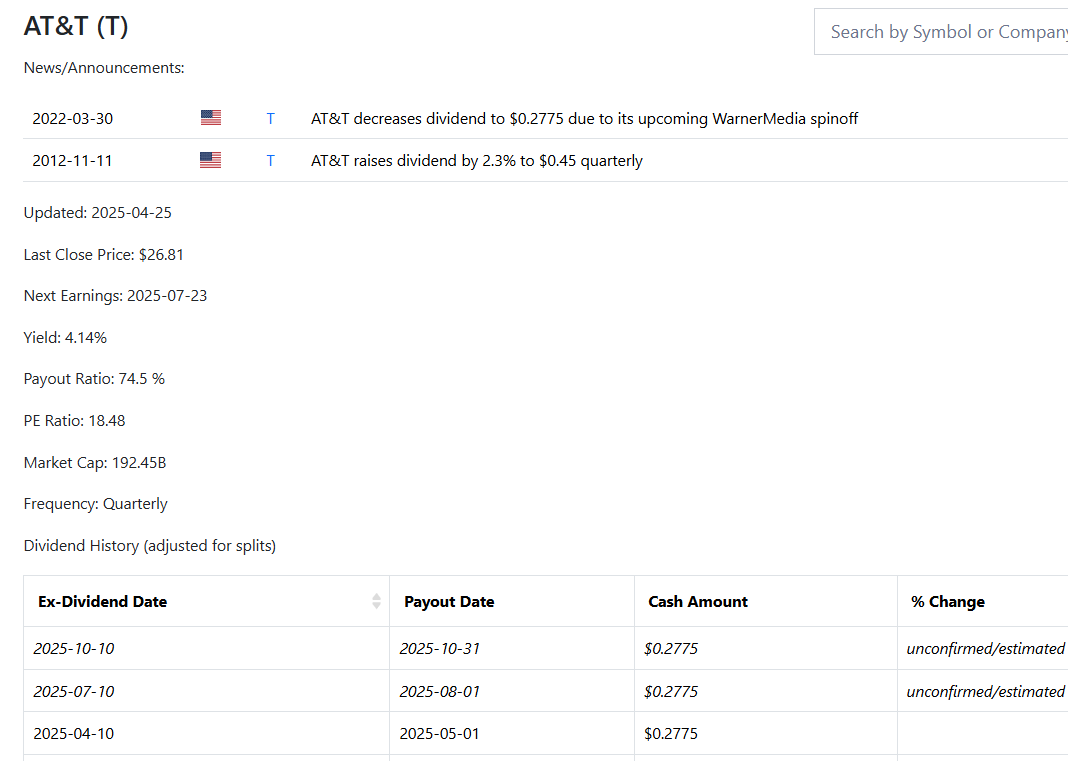Viewport: 1068px width, 761px height.
Task: Click the $0.2775 amount in the 2025-10-10 row
Action: click(671, 649)
